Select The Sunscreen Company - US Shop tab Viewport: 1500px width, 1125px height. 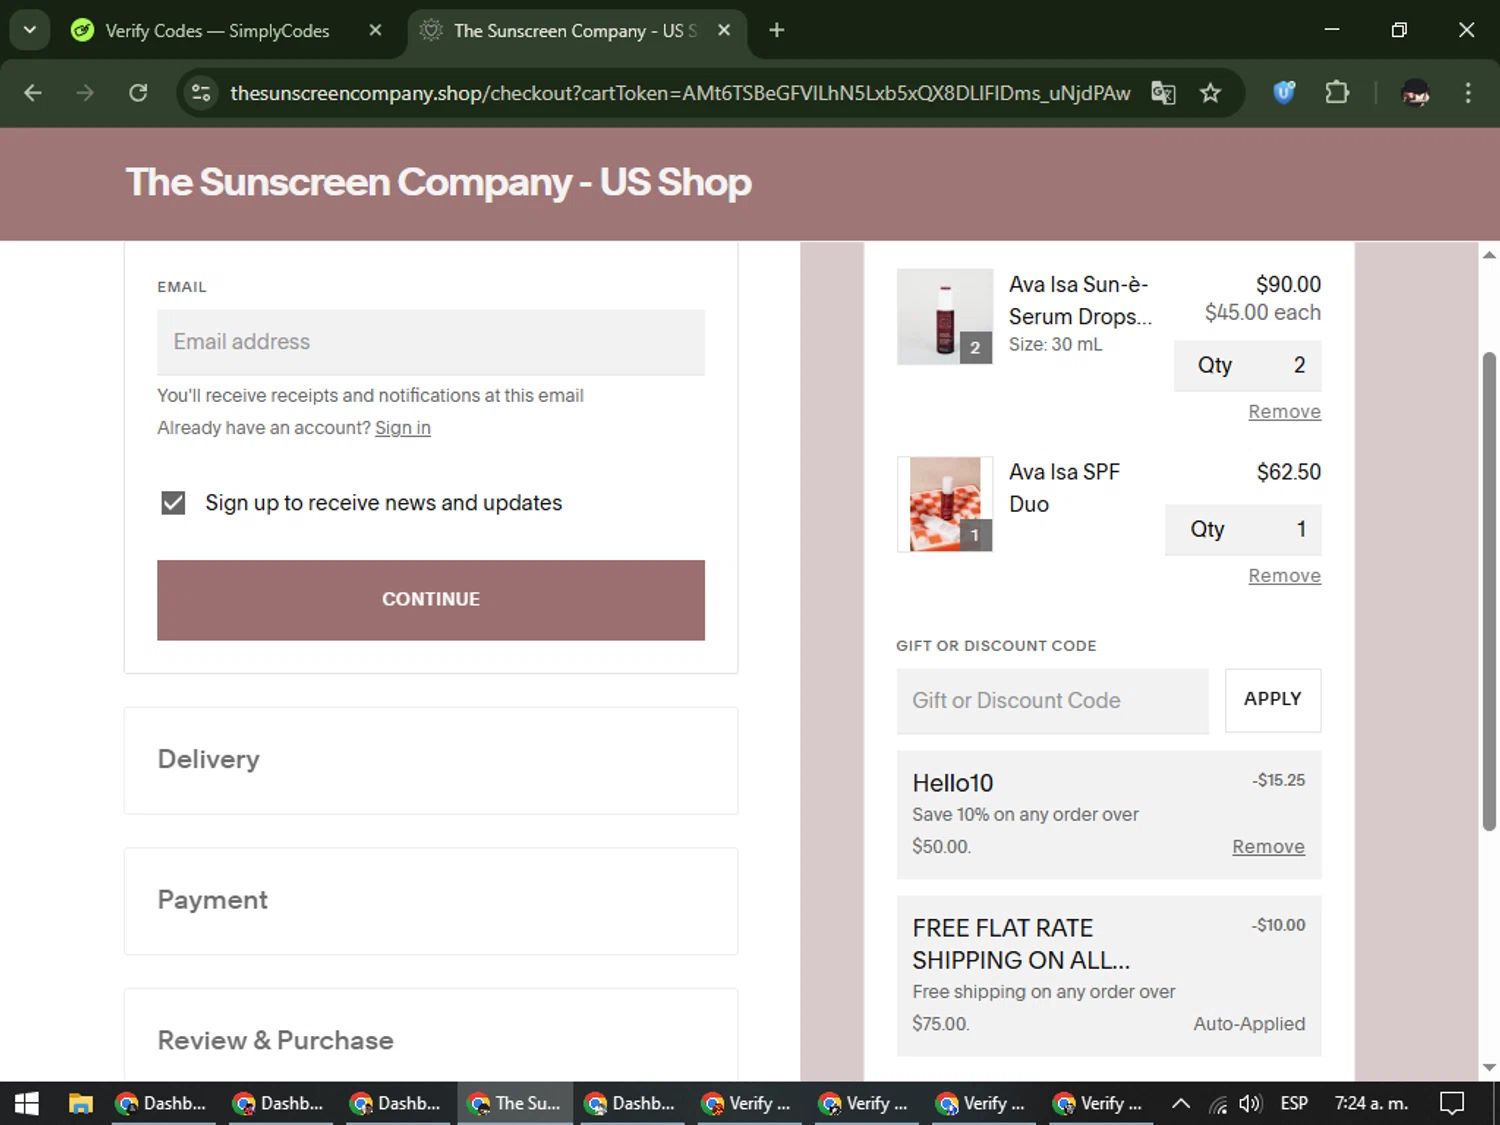point(574,31)
